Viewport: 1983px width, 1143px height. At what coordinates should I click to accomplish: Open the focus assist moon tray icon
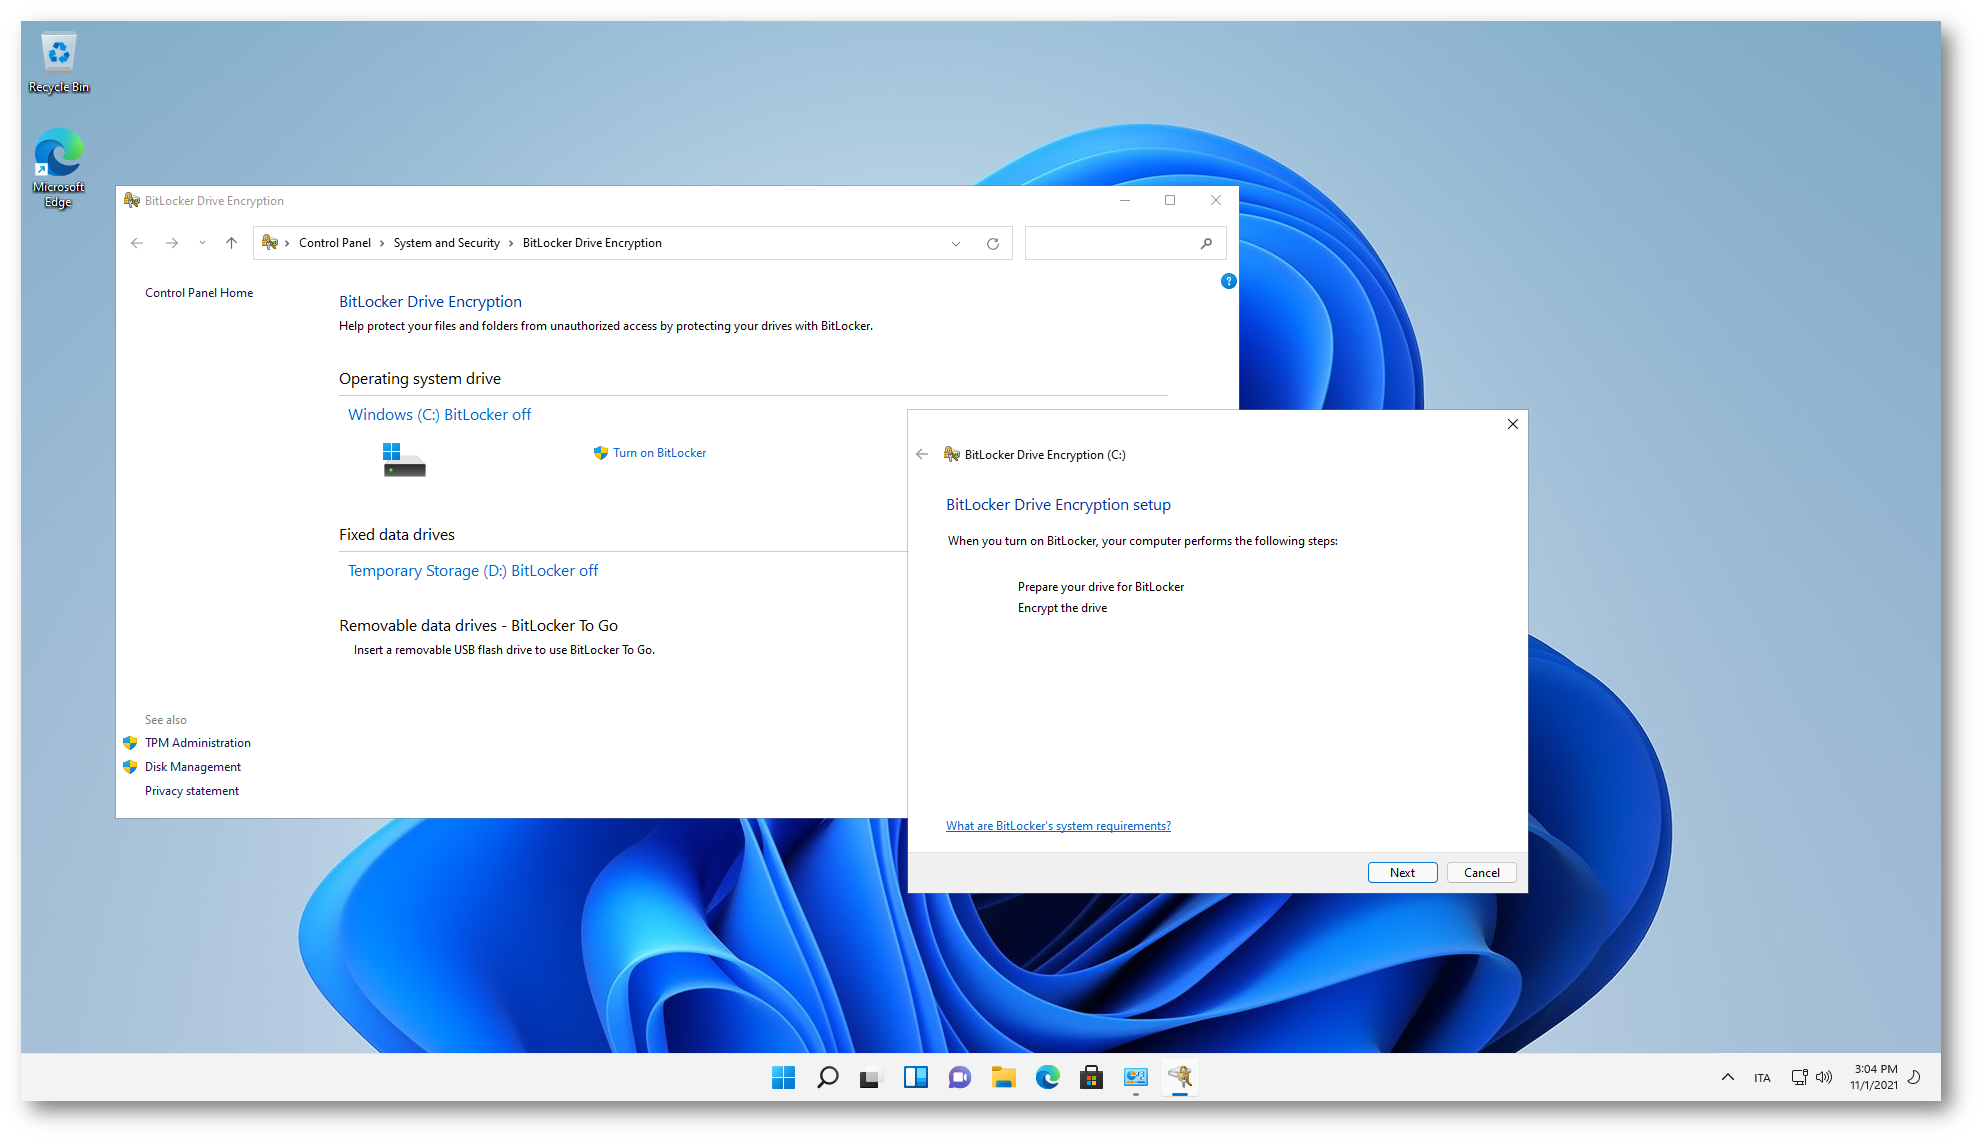pos(1914,1077)
